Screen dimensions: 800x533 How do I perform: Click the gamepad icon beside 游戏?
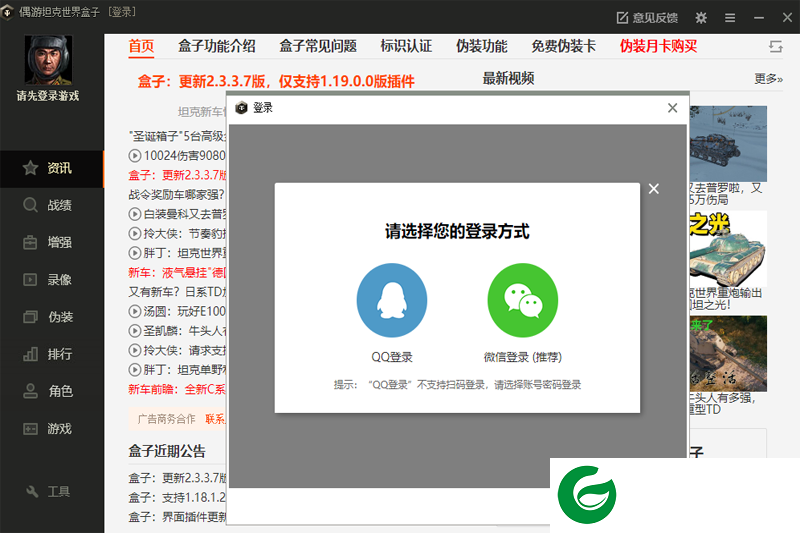[30, 429]
